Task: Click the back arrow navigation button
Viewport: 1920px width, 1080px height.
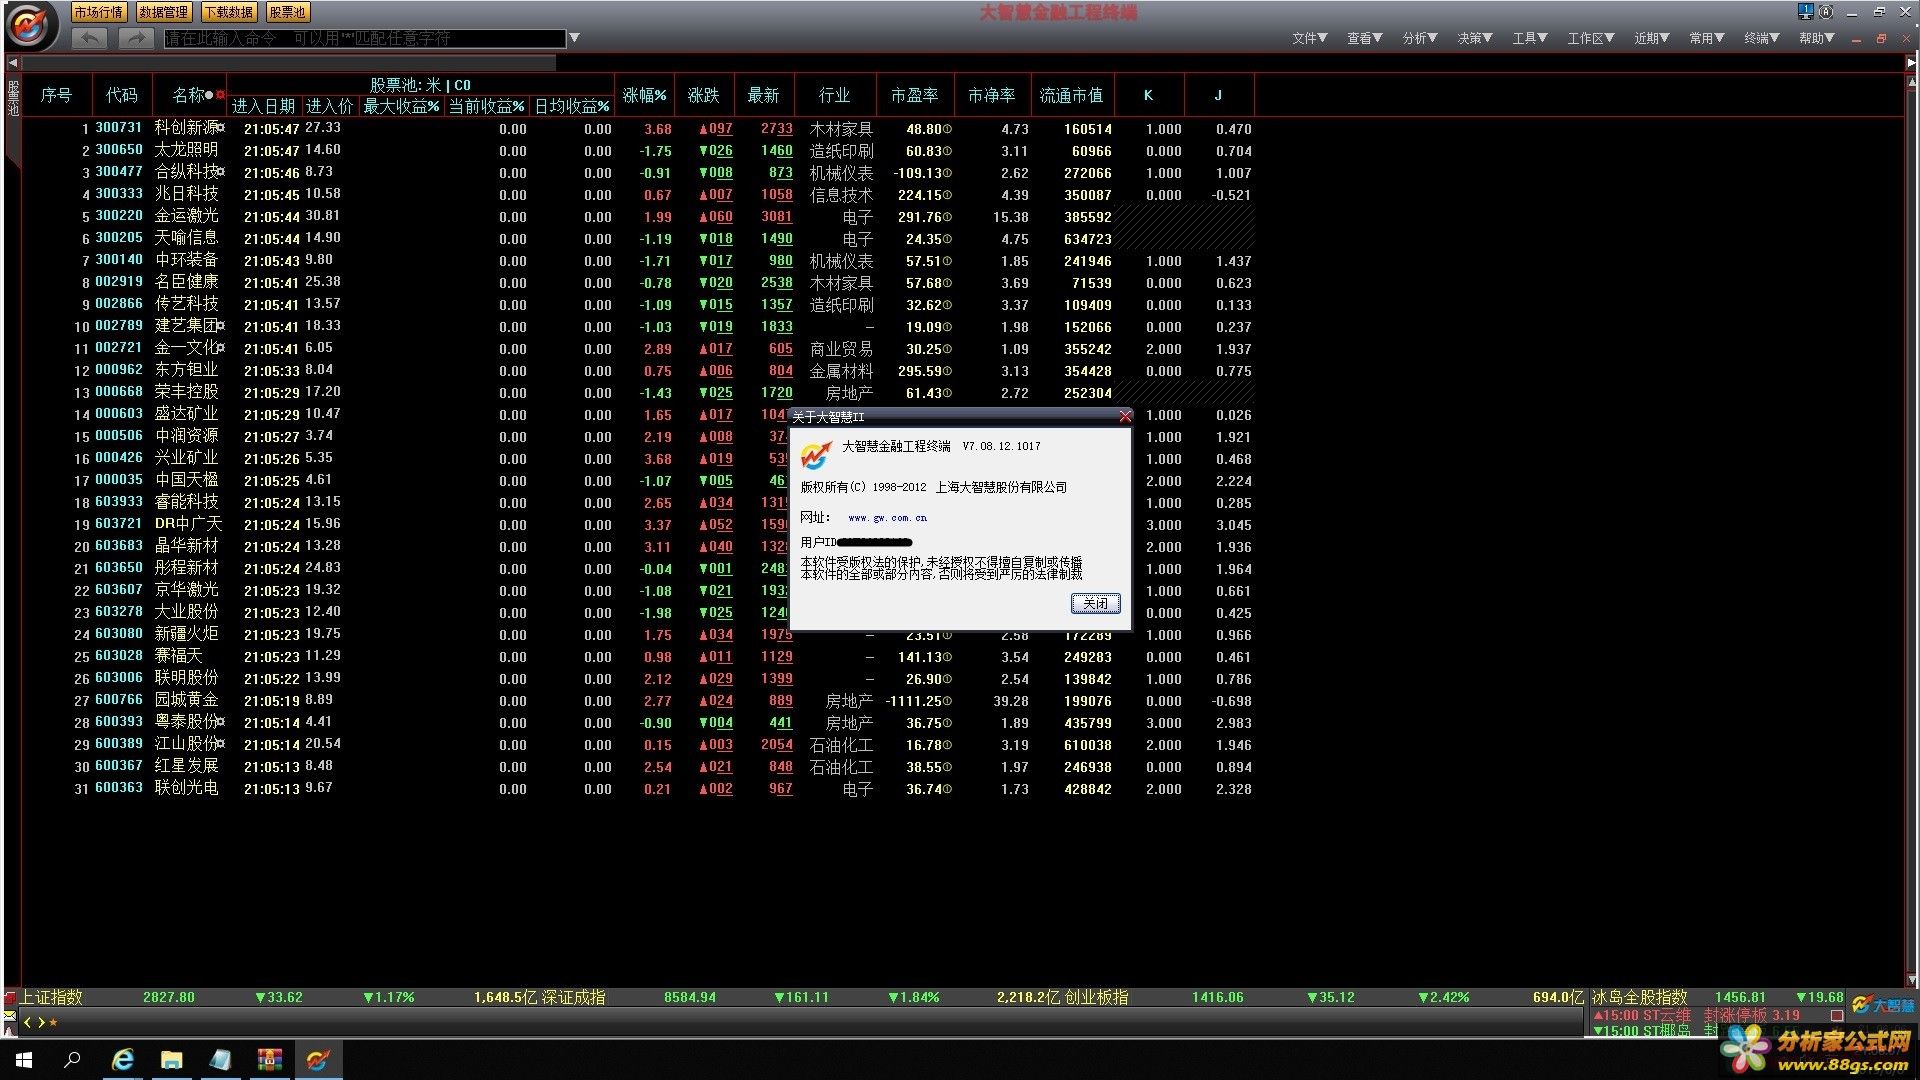Action: 91,38
